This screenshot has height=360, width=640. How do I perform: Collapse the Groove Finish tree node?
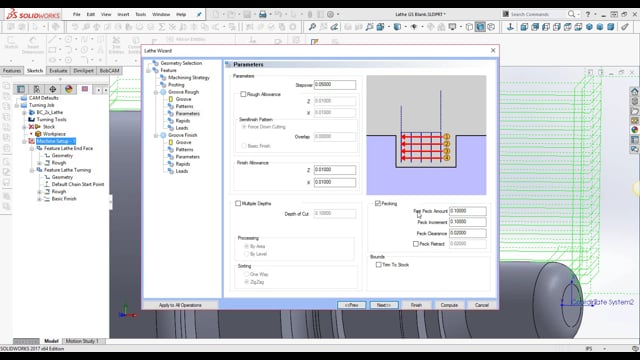coord(156,135)
